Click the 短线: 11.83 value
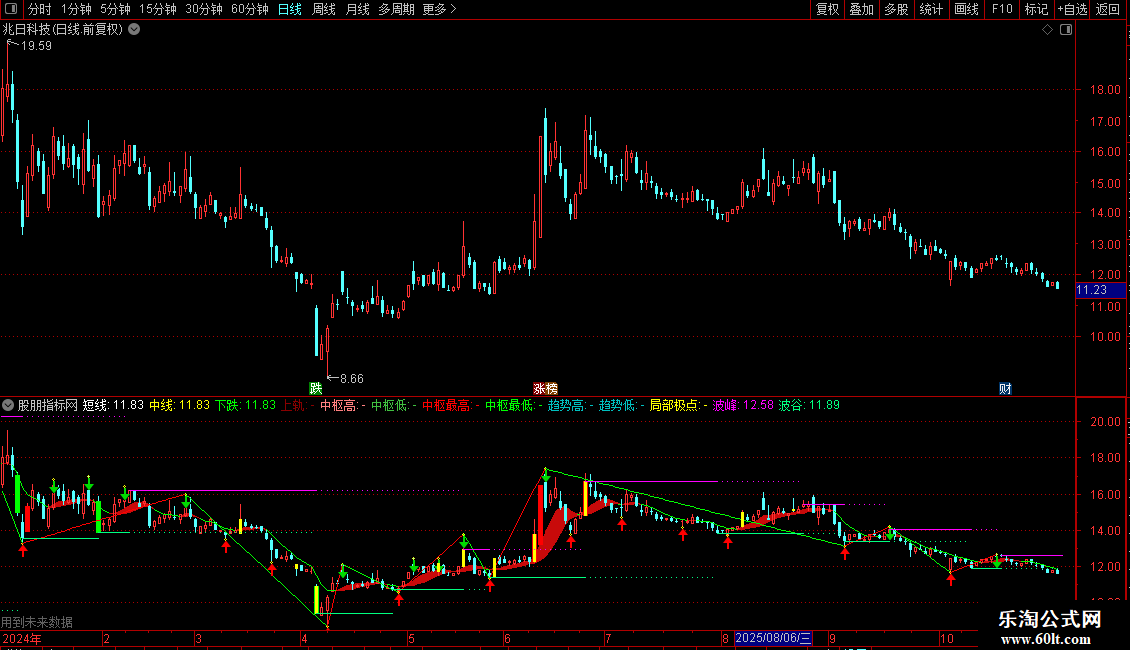 (113, 405)
